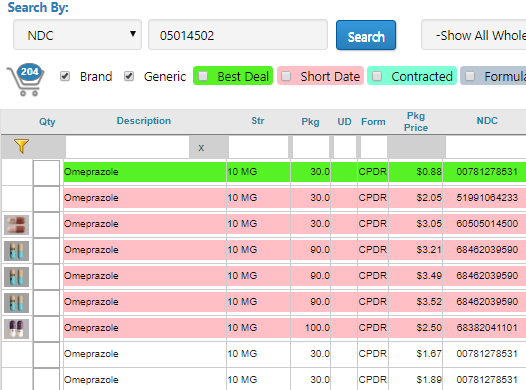Click quantity box for $3.52 Omeprazole row
This screenshot has height=390, width=526.
(x=47, y=302)
